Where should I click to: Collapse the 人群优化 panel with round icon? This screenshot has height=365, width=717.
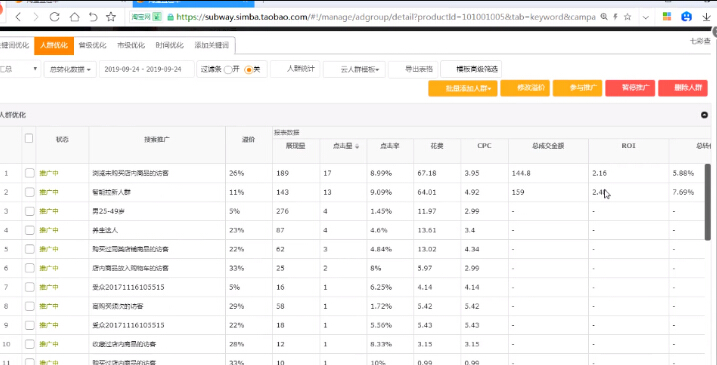click(704, 115)
